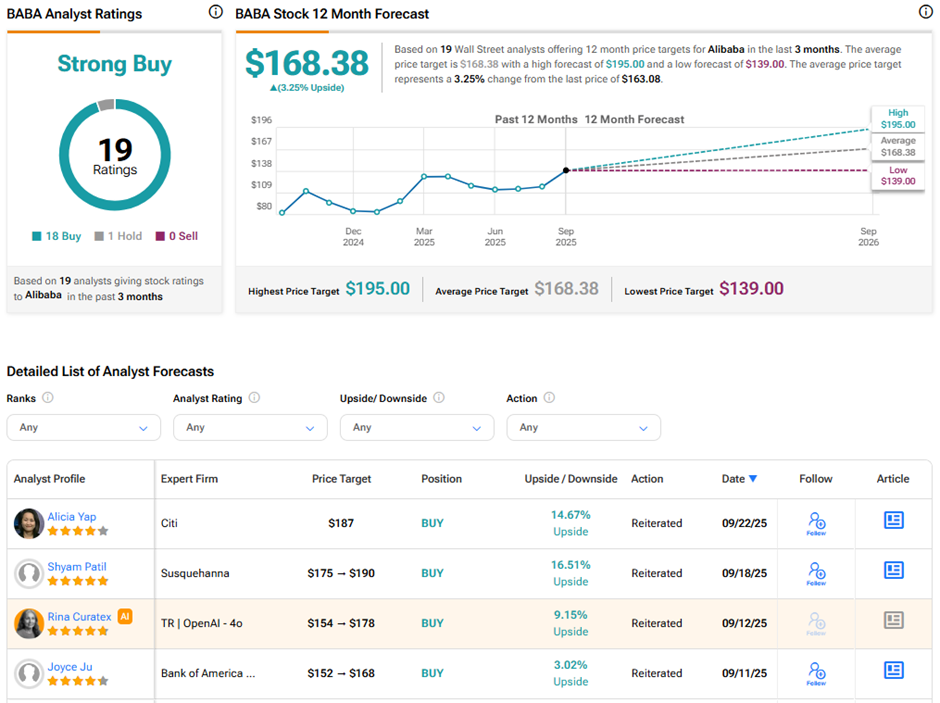The height and width of the screenshot is (703, 940).
Task: Click Susquehanna firm cell
Action: pyautogui.click(x=195, y=574)
